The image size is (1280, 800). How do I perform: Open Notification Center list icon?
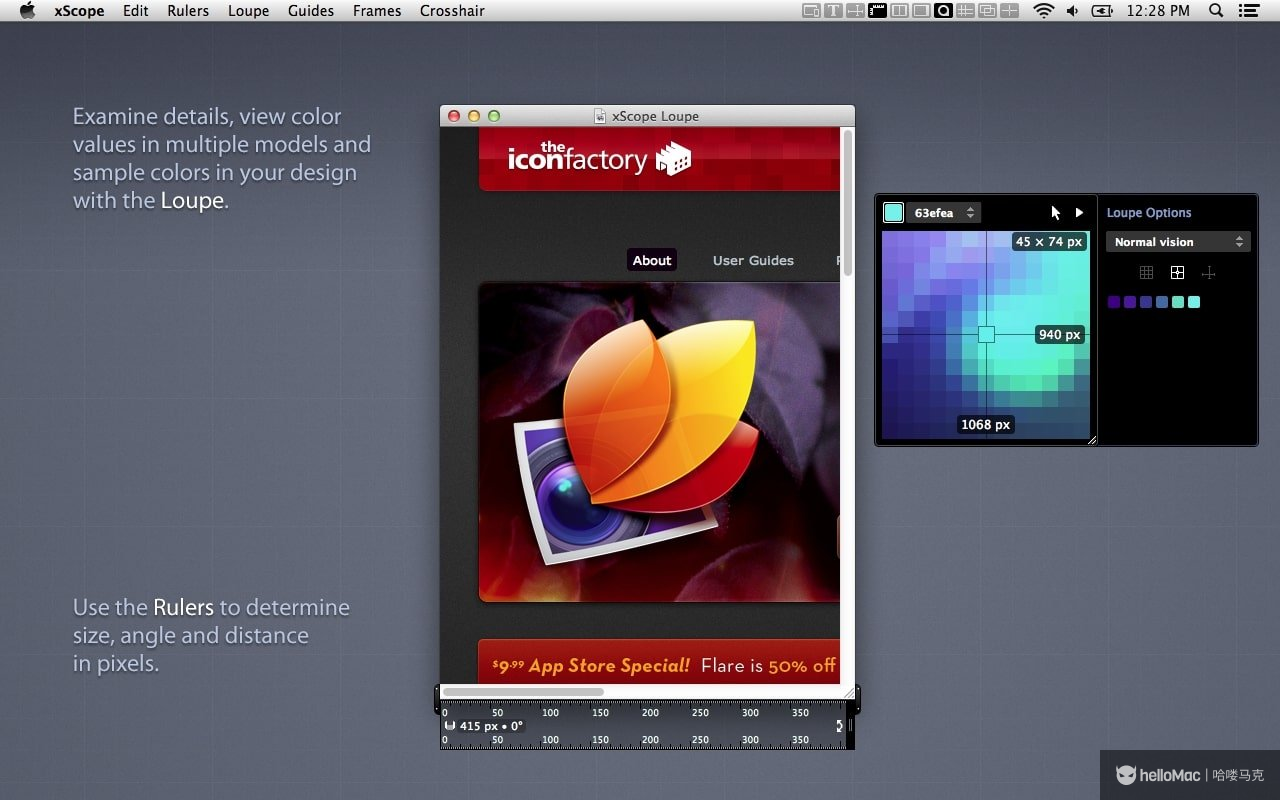1248,11
